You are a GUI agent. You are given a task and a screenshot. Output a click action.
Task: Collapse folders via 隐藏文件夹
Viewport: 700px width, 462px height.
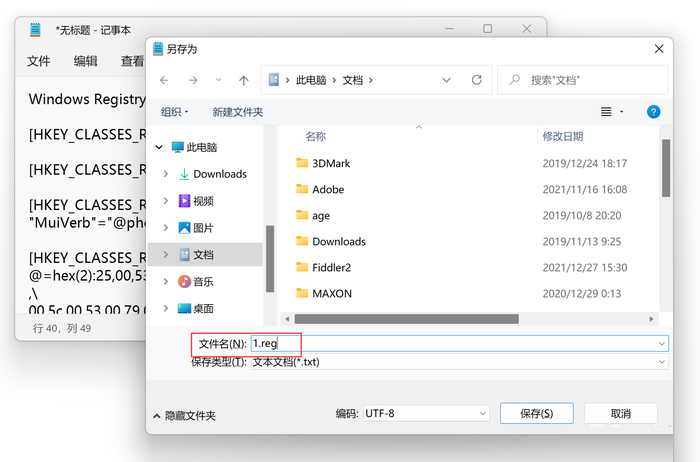tap(184, 416)
